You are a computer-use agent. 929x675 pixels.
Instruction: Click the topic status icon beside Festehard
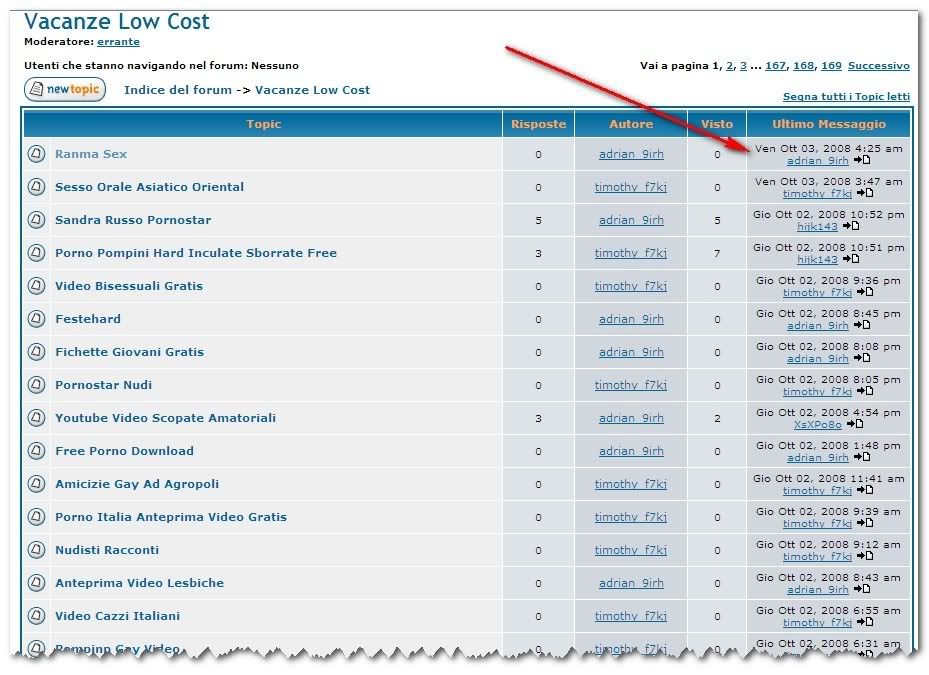36,319
